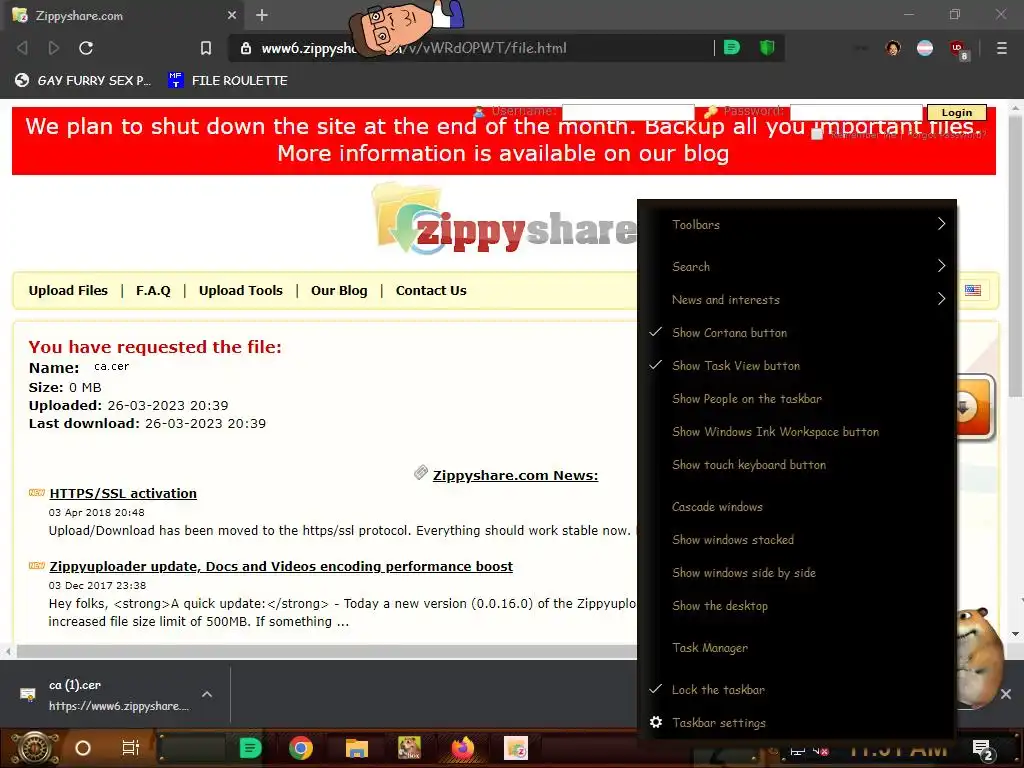Open the Zippyuploader update news article
The height and width of the screenshot is (768, 1024).
coord(281,566)
